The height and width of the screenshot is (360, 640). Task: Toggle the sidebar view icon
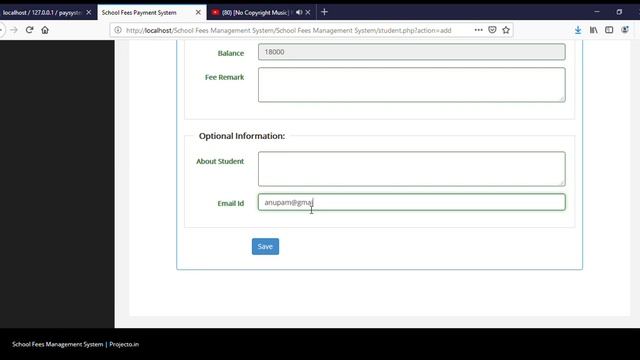click(609, 30)
